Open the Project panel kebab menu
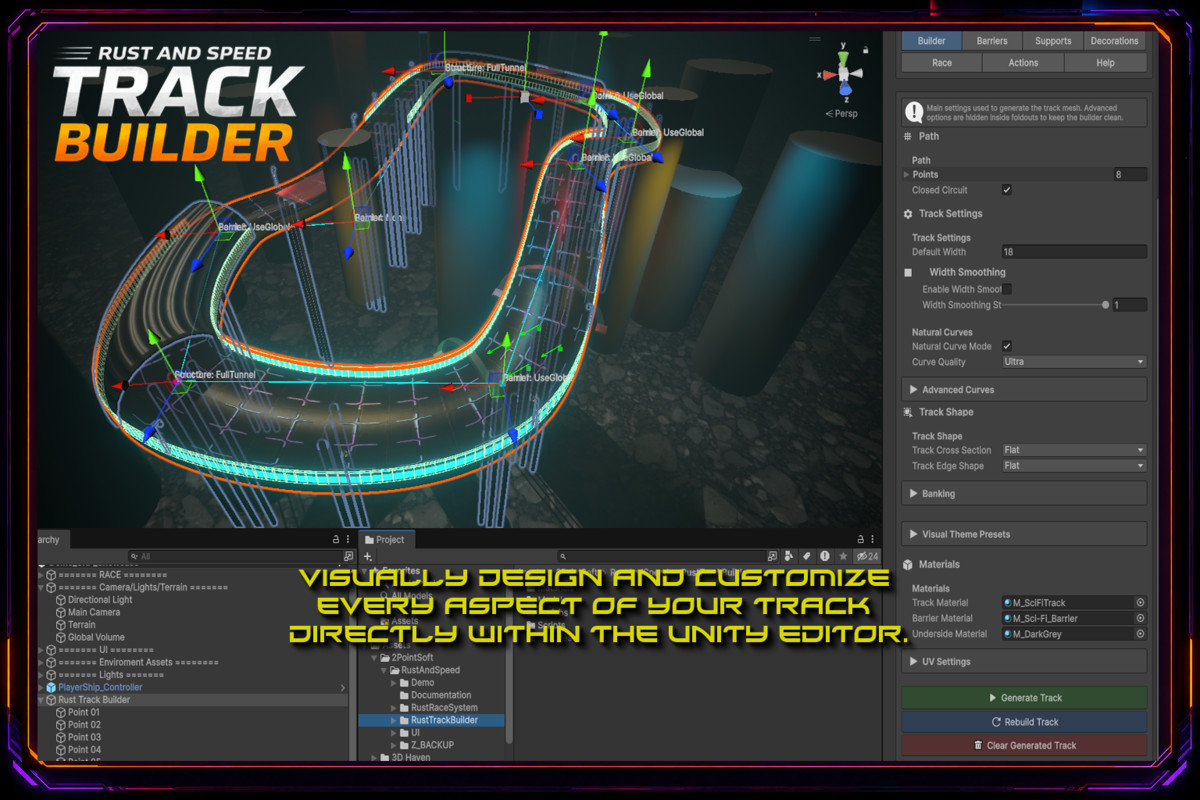Image resolution: width=1200 pixels, height=800 pixels. click(873, 539)
